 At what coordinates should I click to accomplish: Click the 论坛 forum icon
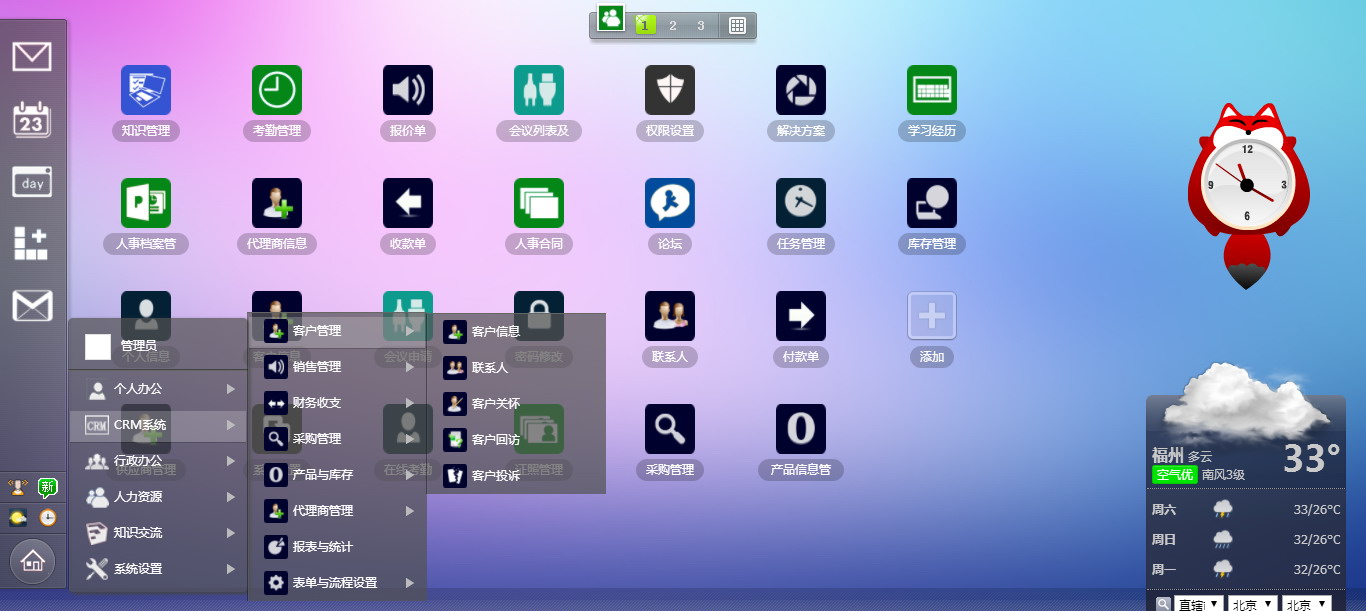pyautogui.click(x=670, y=204)
